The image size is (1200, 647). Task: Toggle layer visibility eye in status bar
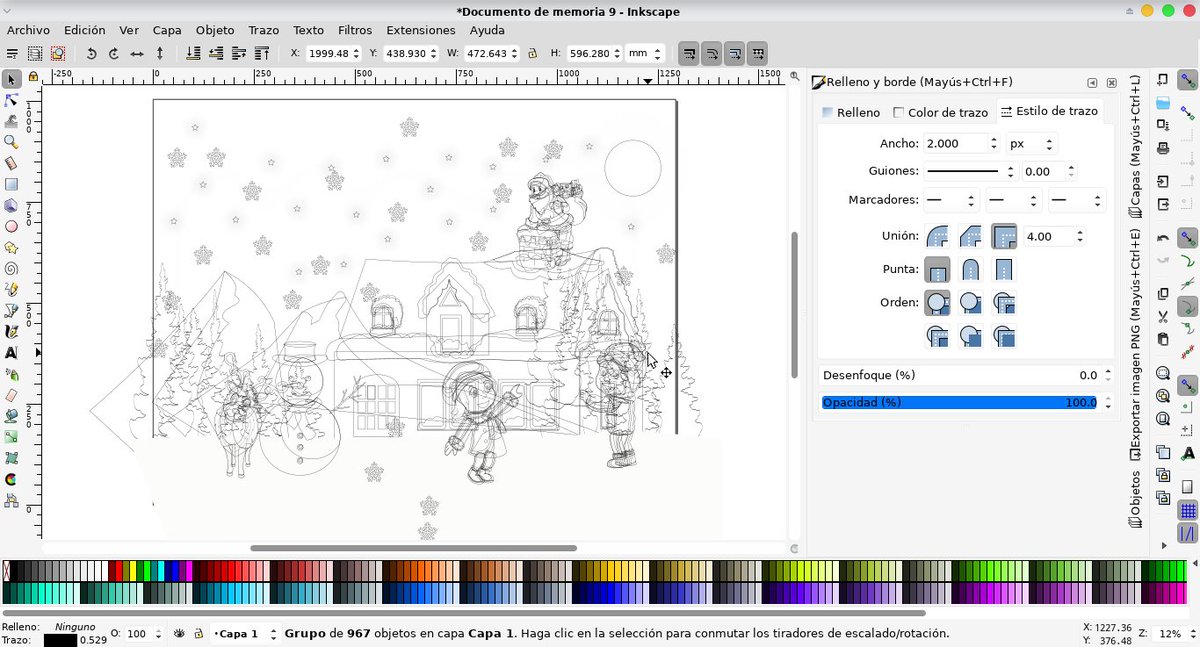tap(180, 633)
